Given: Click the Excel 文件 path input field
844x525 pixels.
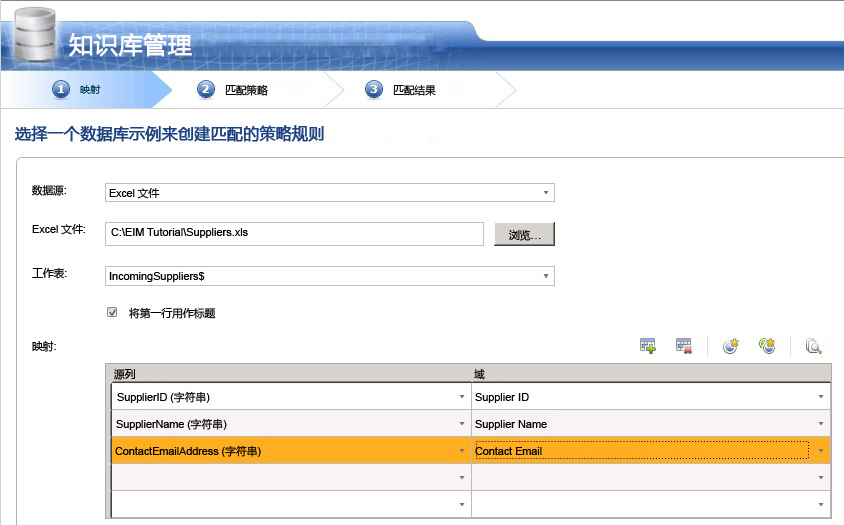Looking at the screenshot, I should 294,233.
